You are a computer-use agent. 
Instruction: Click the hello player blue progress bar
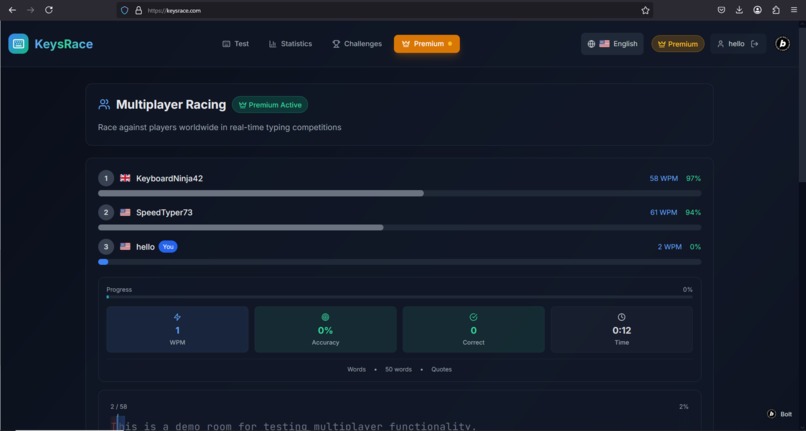pos(399,262)
